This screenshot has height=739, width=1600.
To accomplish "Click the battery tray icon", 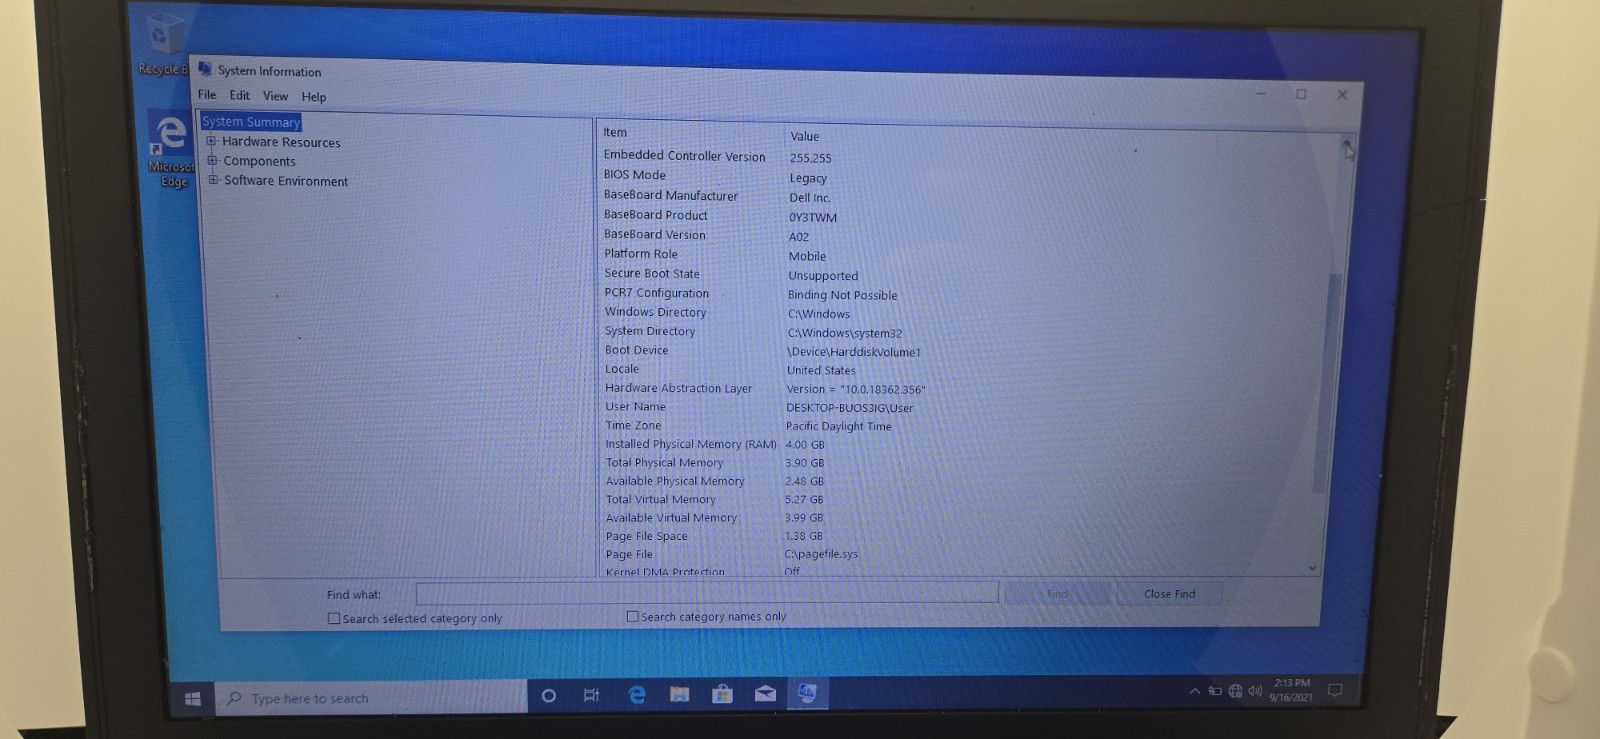I will (1215, 691).
